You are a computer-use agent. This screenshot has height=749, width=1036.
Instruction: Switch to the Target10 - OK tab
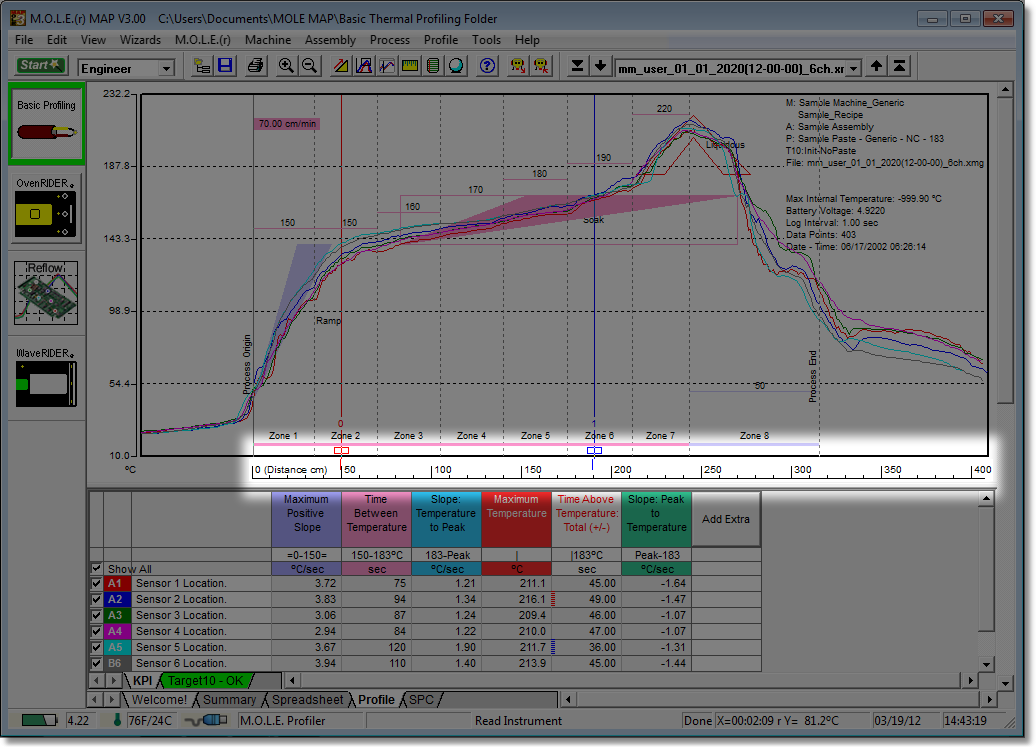pos(205,680)
